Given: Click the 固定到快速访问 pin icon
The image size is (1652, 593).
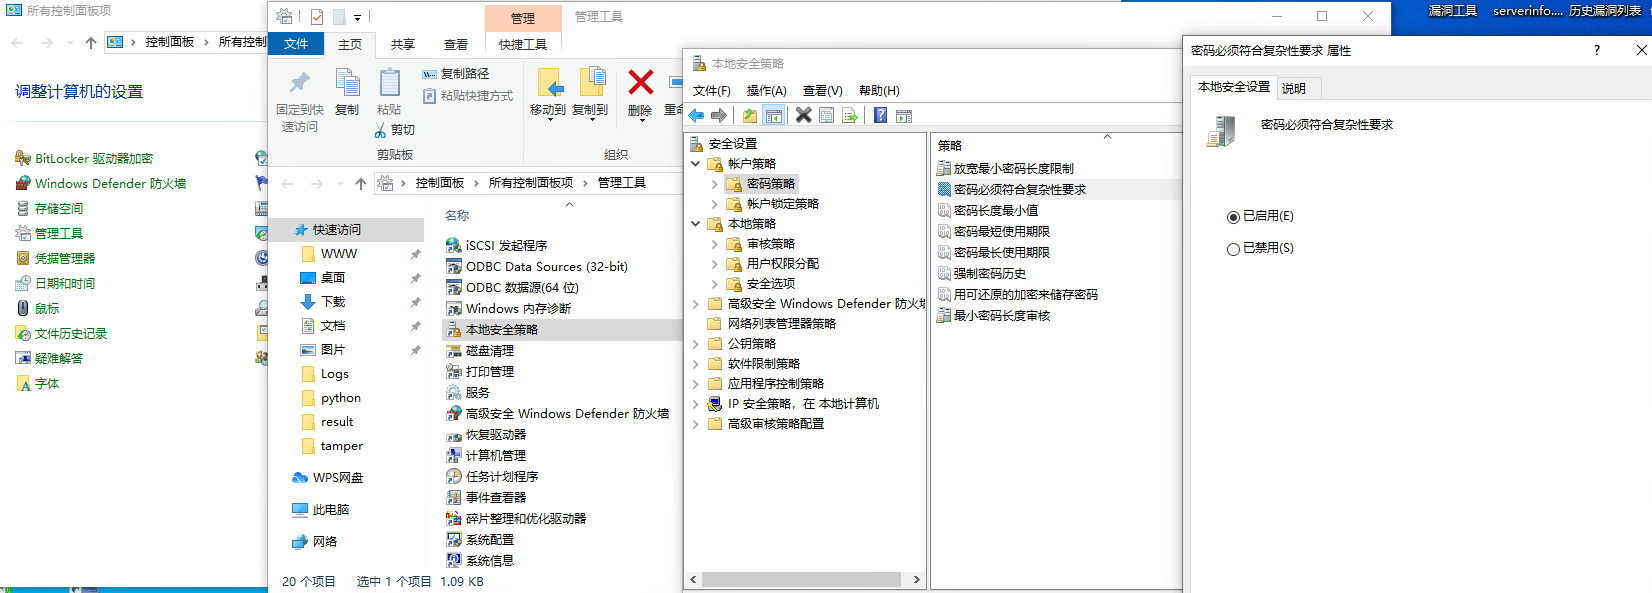Looking at the screenshot, I should coord(299,82).
